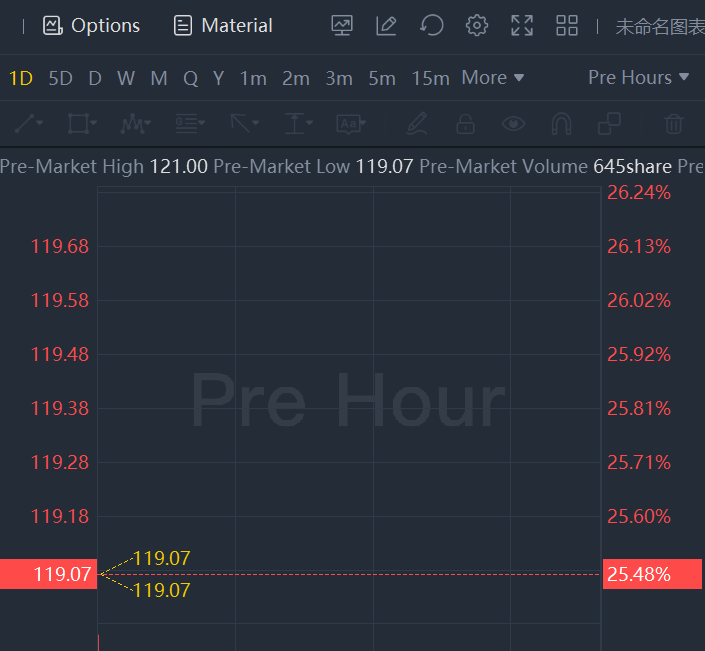This screenshot has height=651, width=705.
Task: Expand the More timeframes dropdown
Action: coord(493,78)
